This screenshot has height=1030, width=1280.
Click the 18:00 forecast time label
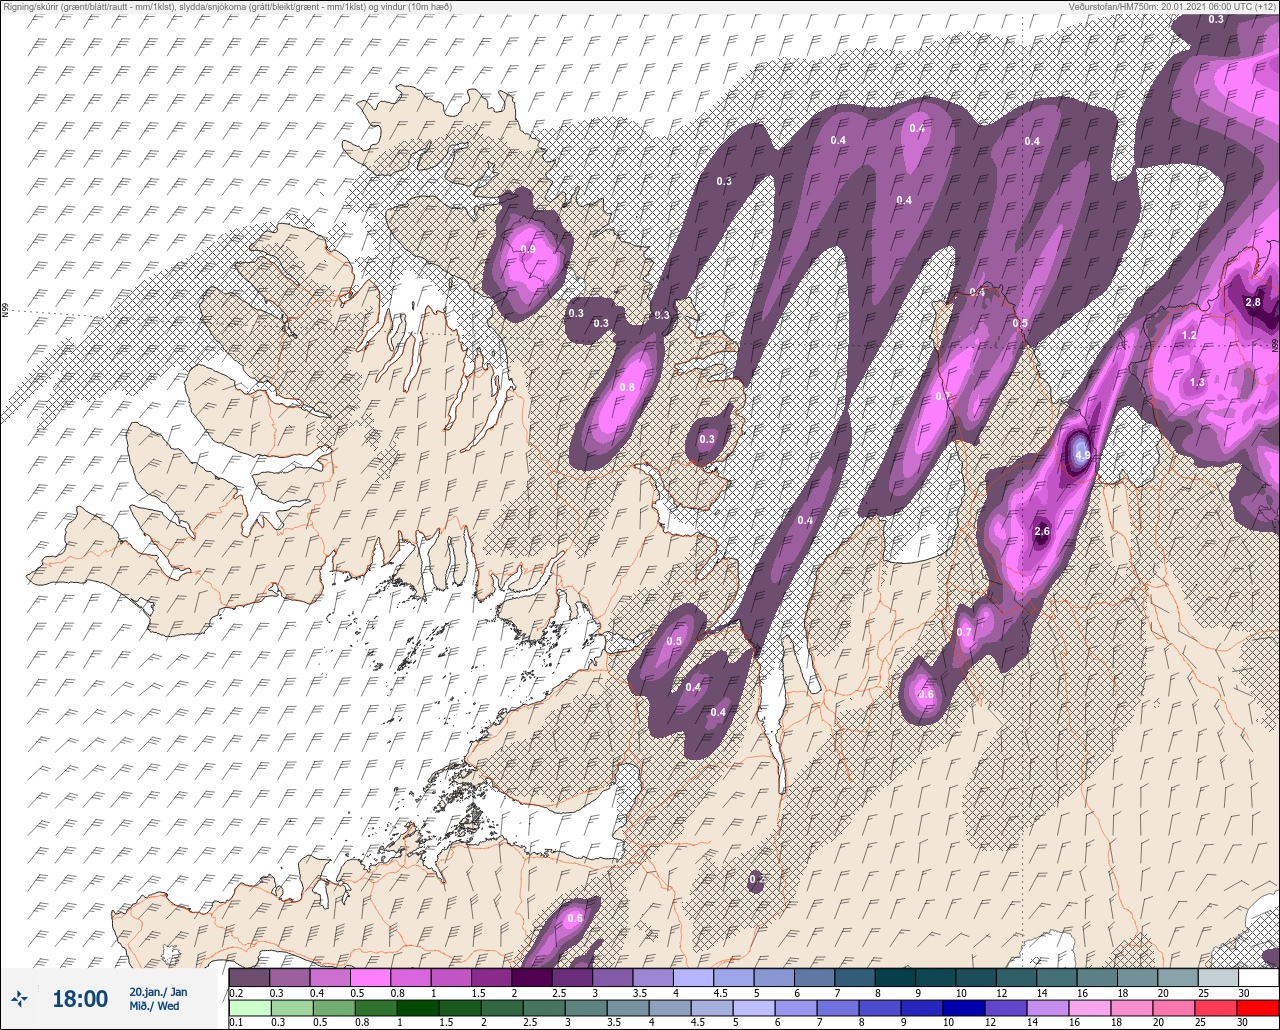tap(79, 999)
